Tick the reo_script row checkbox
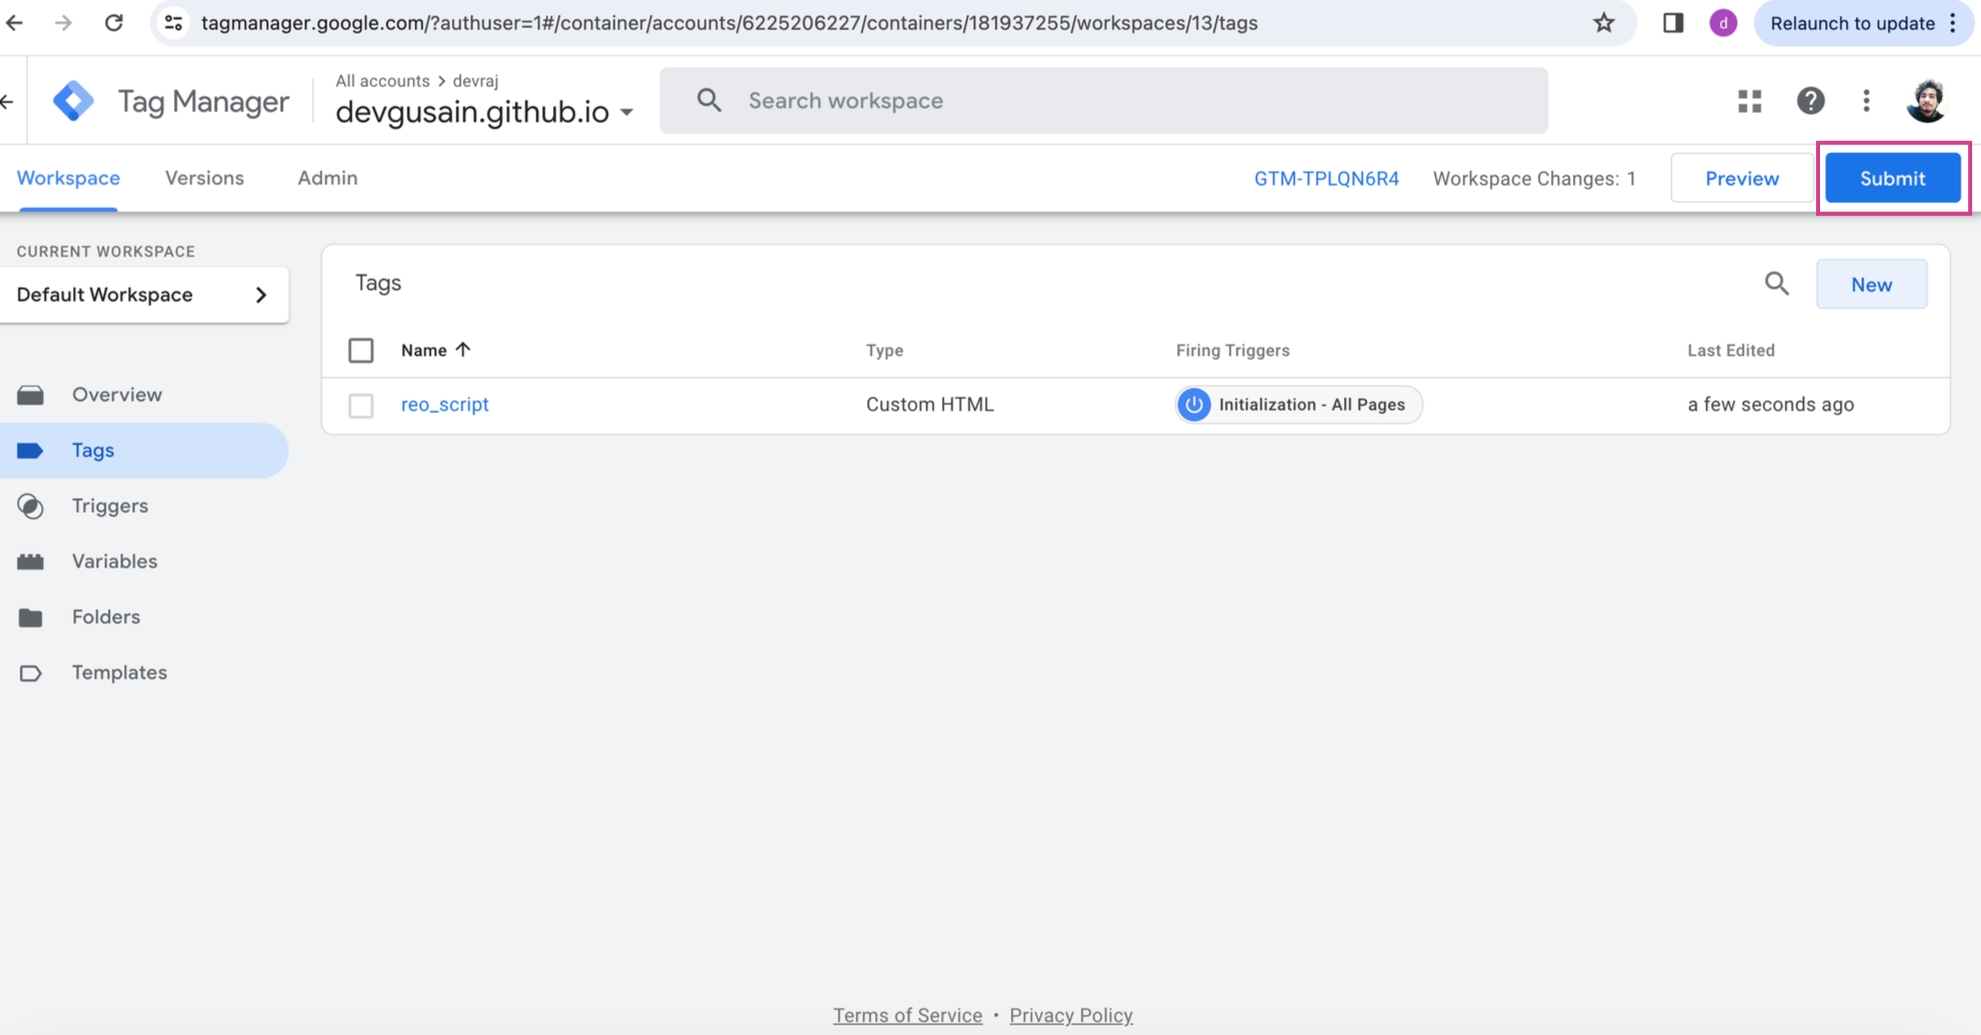The image size is (1981, 1035). 361,405
